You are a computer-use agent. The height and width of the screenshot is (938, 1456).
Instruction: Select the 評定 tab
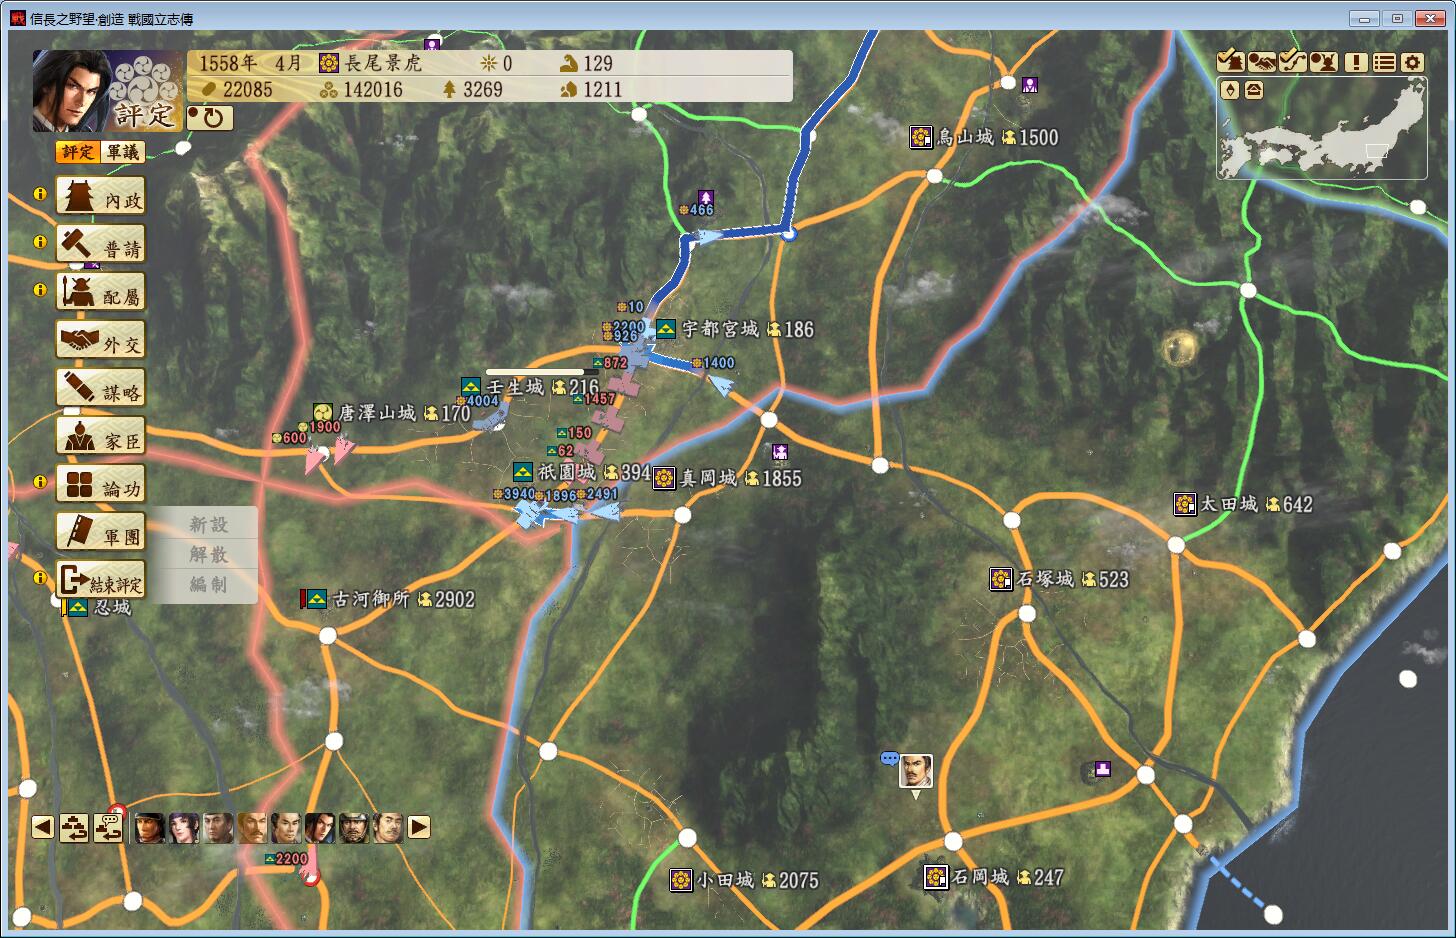coord(77,152)
